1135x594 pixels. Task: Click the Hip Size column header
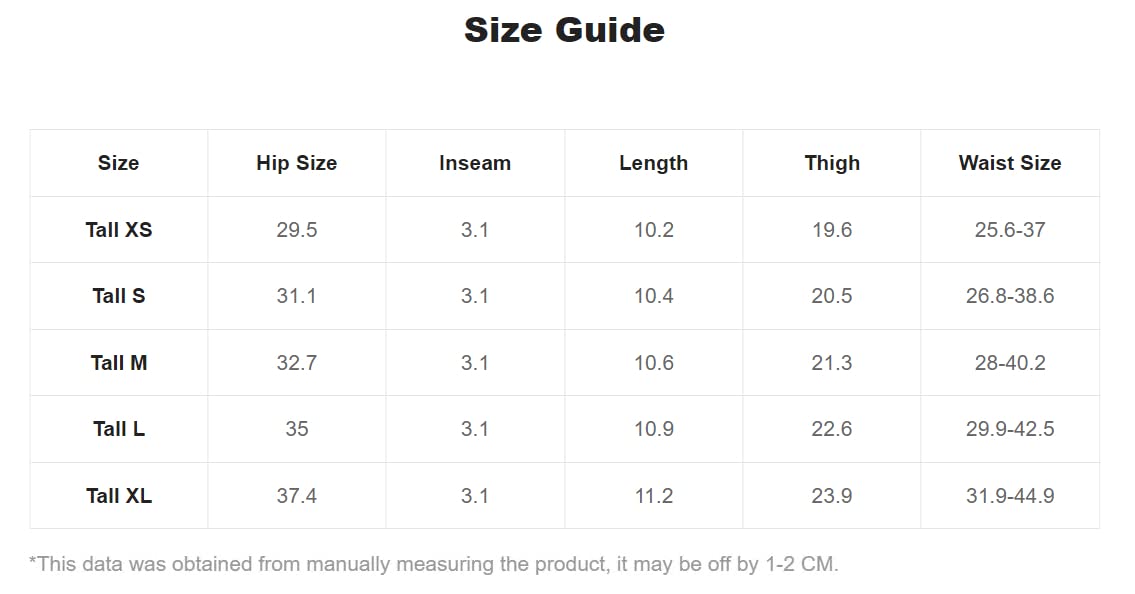pos(297,163)
